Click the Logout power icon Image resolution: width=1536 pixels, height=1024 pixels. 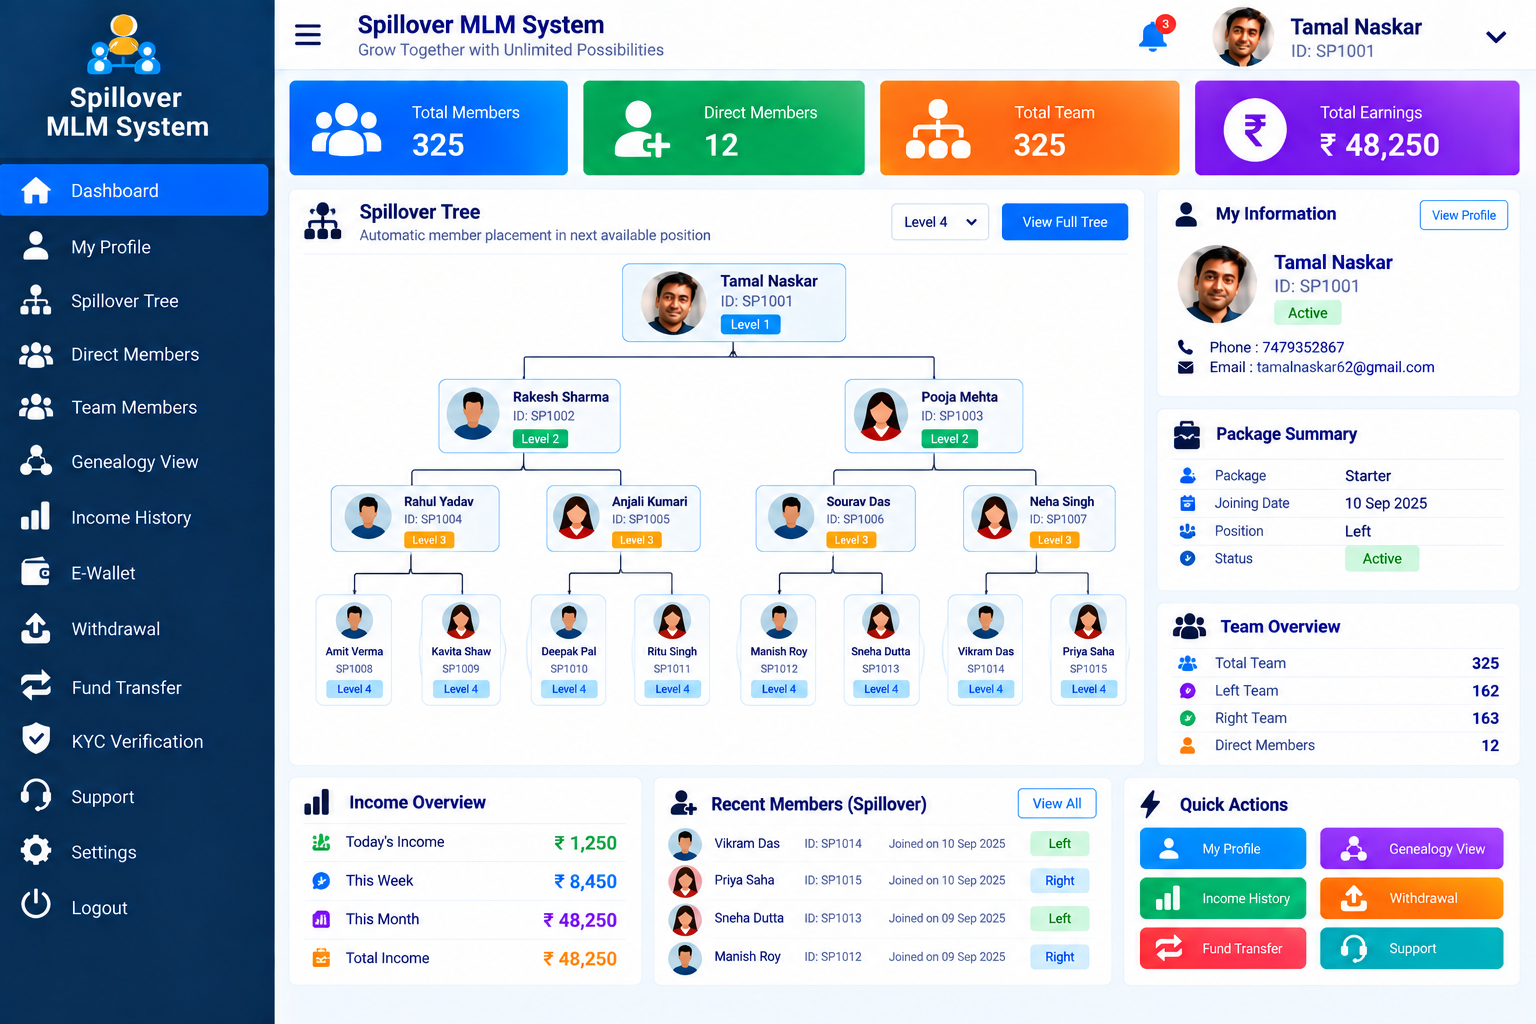(x=36, y=906)
